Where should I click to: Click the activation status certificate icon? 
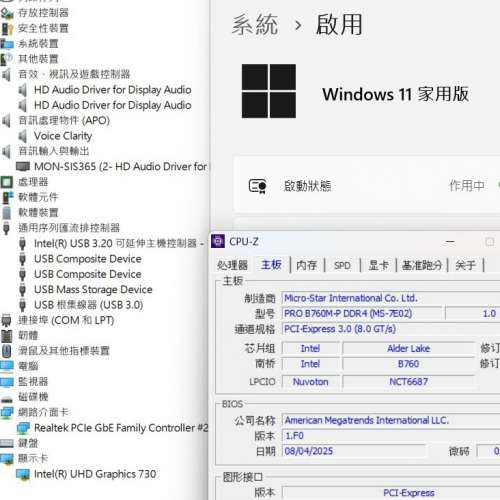click(x=257, y=186)
